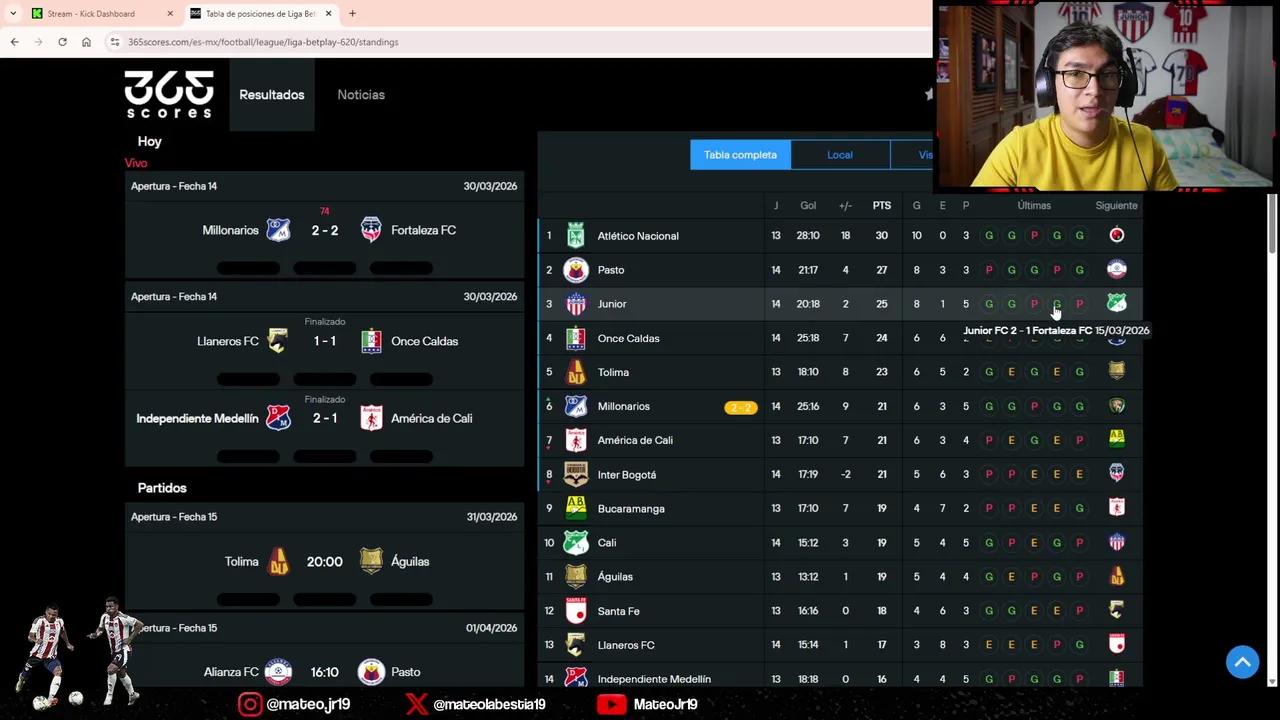
Task: Click Tolima crest in upcoming match
Action: click(x=278, y=562)
